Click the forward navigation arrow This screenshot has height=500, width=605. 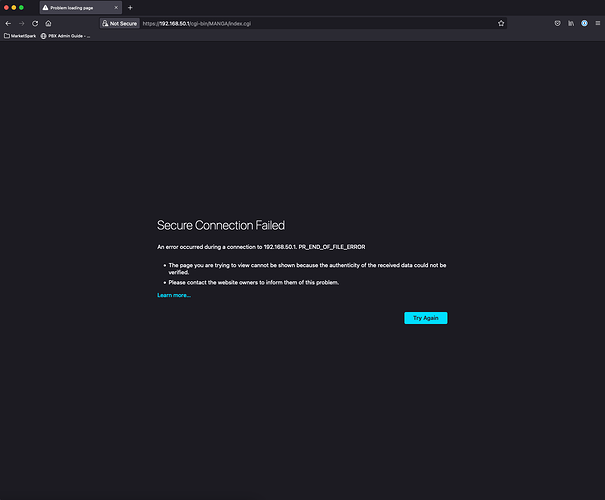[x=22, y=24]
